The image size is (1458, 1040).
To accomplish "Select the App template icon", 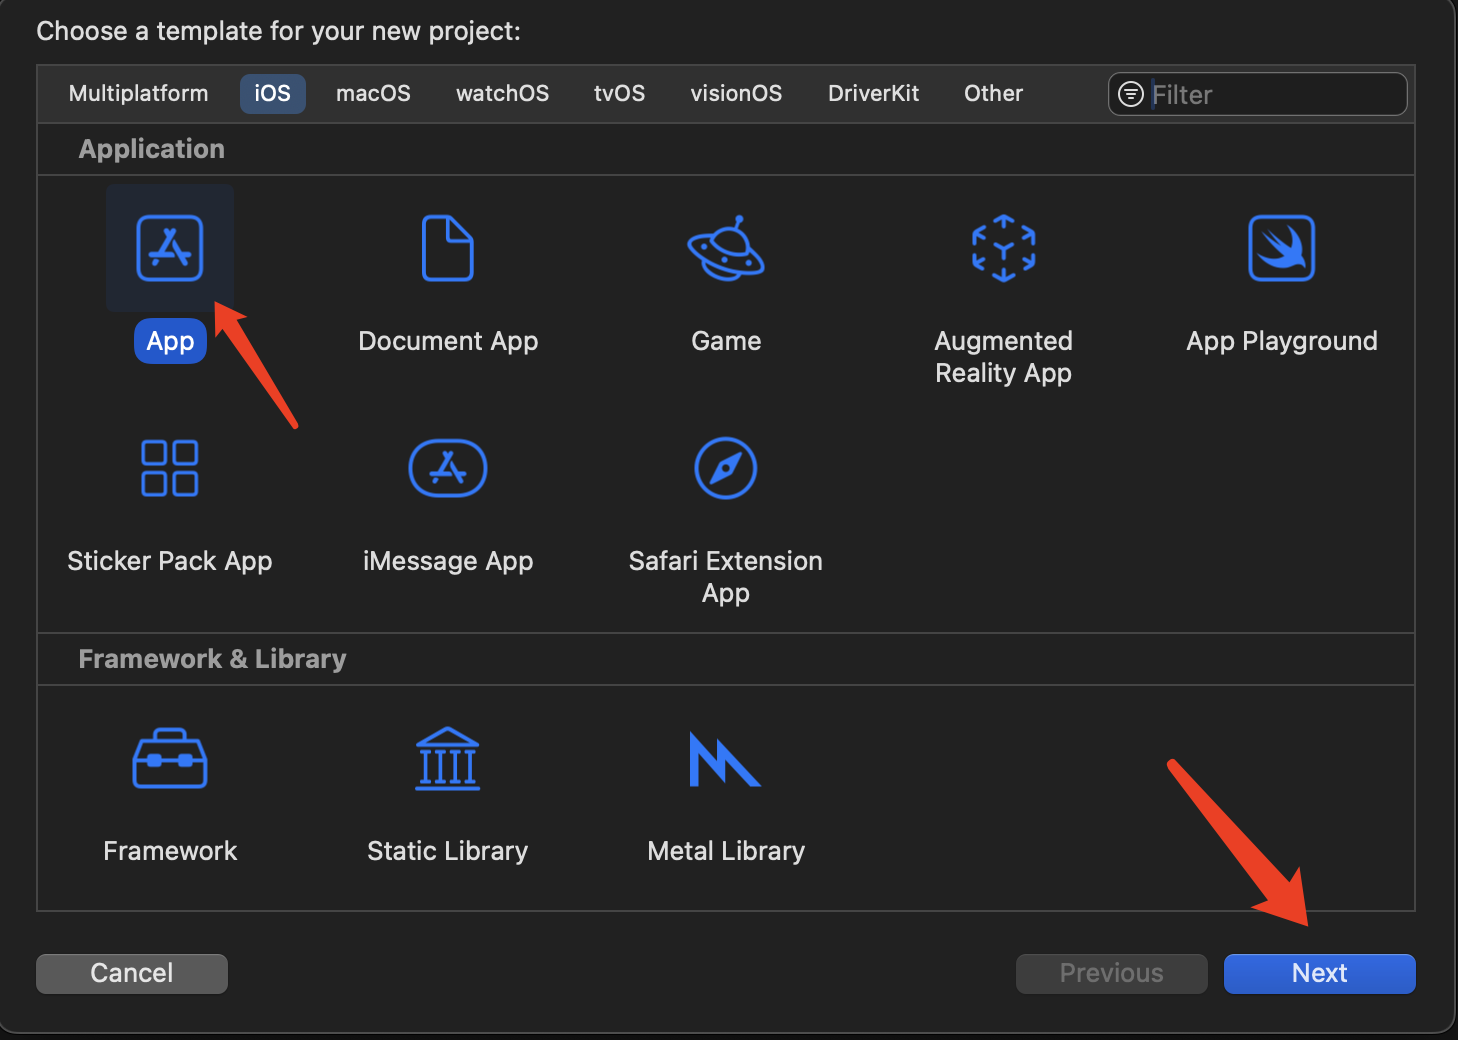I will pyautogui.click(x=170, y=248).
